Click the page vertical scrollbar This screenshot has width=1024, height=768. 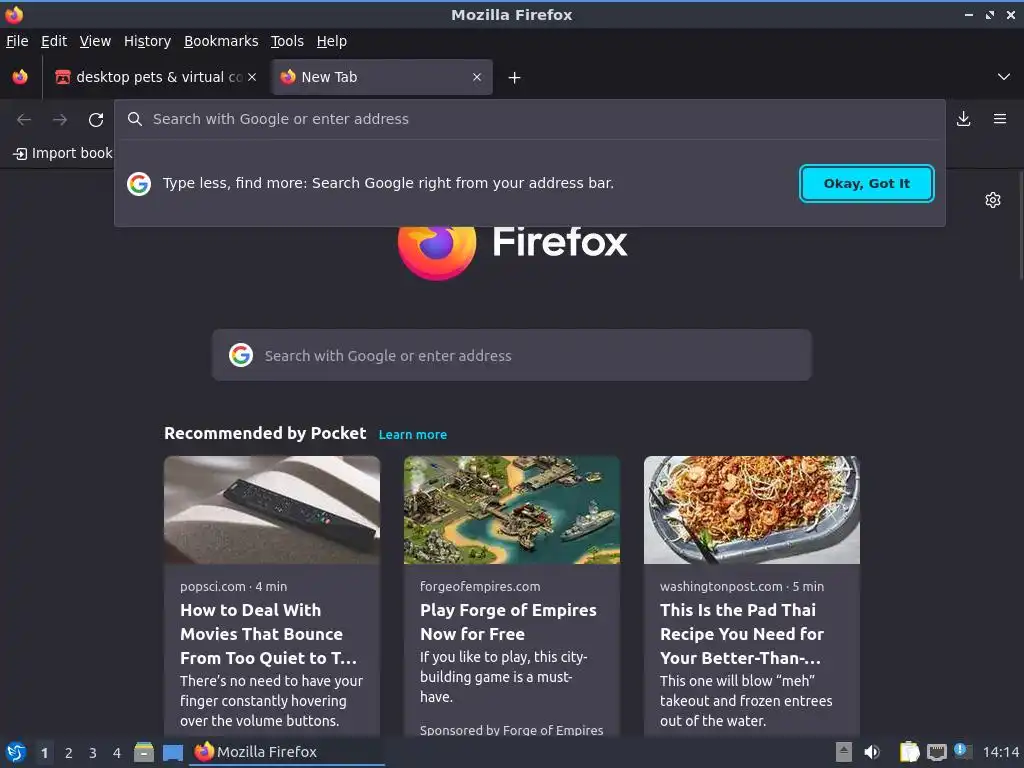(x=1019, y=226)
